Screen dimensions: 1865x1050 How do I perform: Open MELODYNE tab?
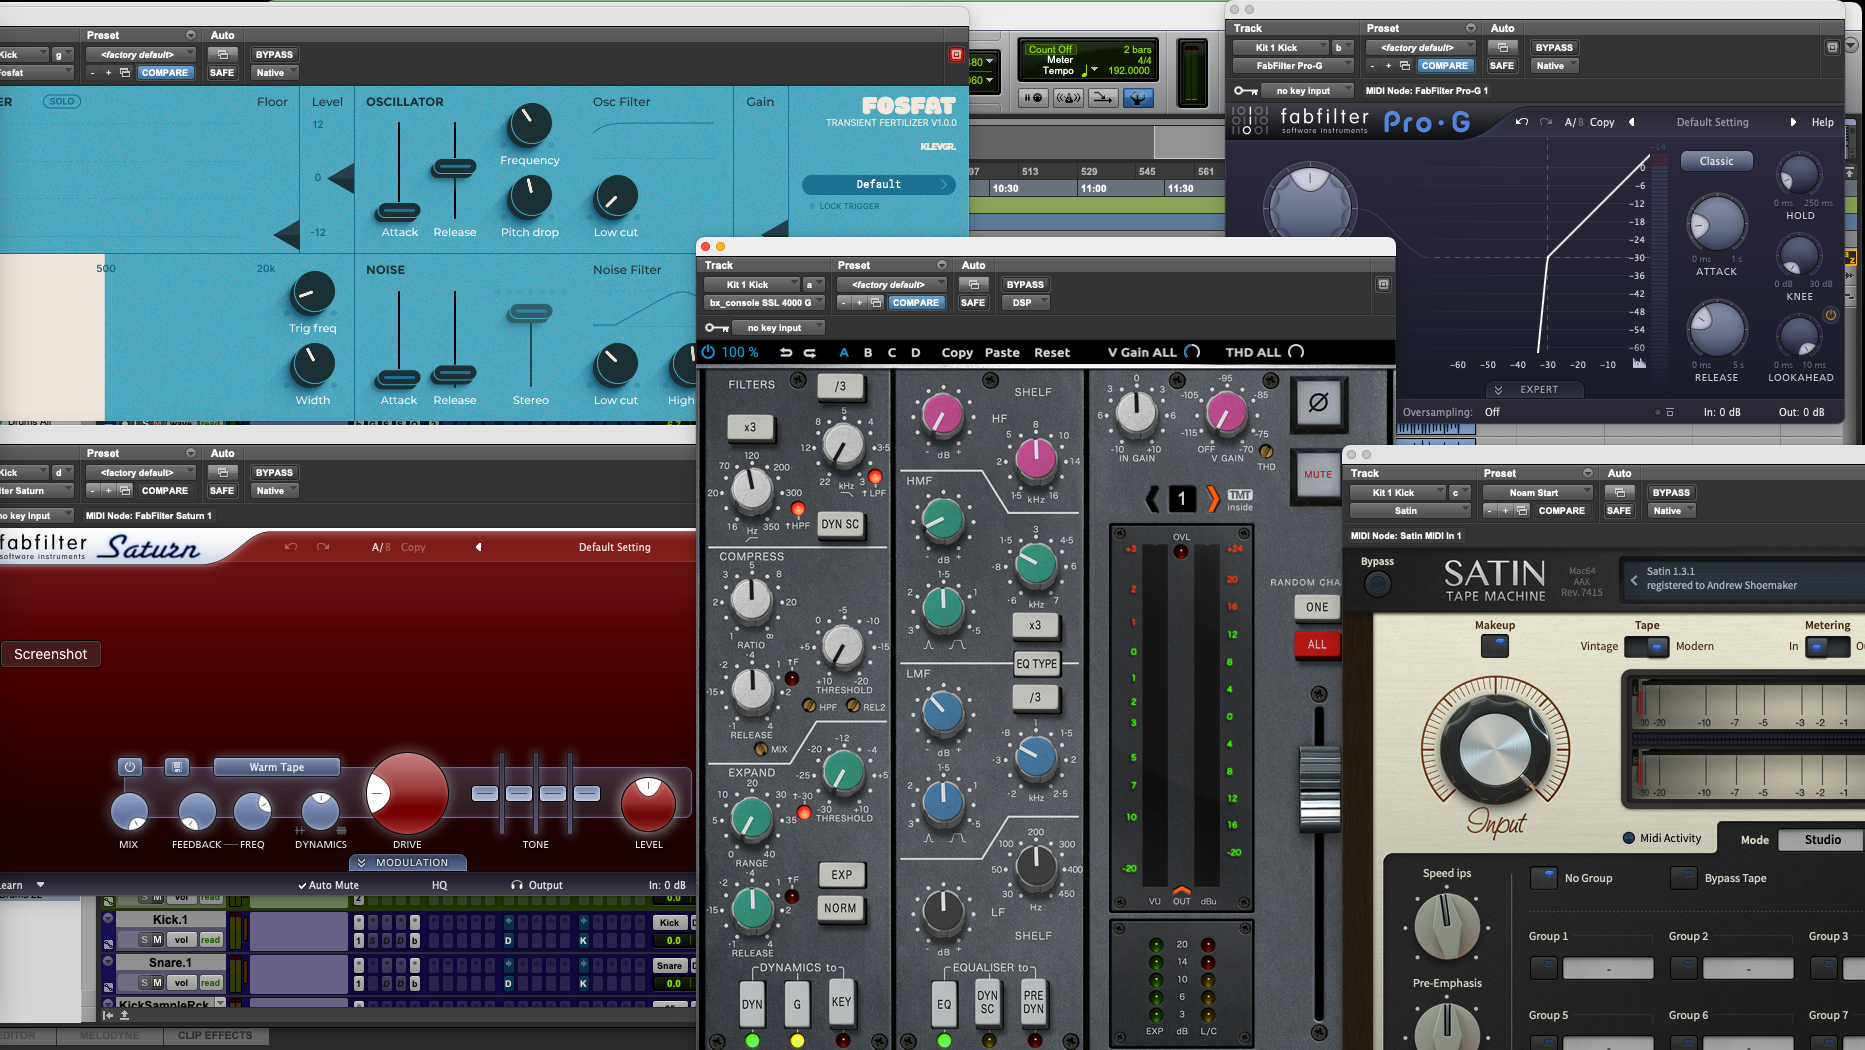click(110, 1036)
